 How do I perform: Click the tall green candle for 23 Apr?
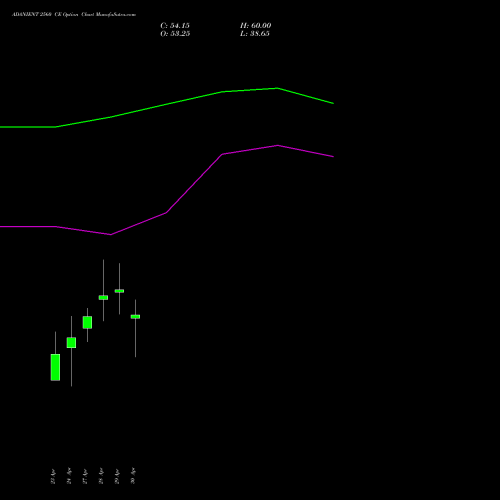click(x=55, y=367)
